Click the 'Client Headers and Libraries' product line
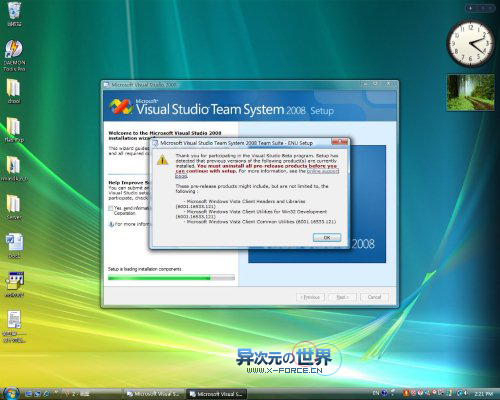 tap(246, 202)
